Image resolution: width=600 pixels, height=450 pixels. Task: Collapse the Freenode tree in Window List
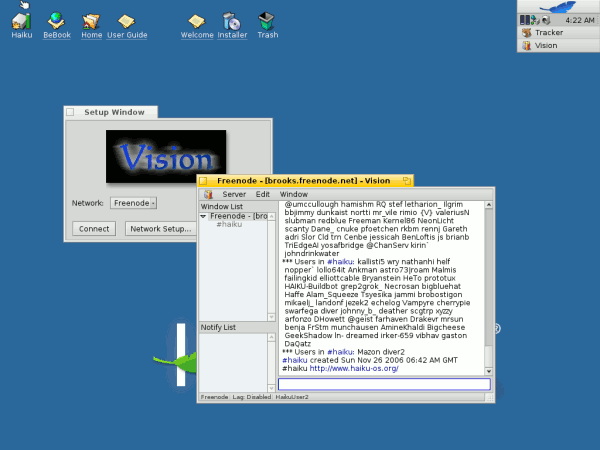pyautogui.click(x=204, y=216)
